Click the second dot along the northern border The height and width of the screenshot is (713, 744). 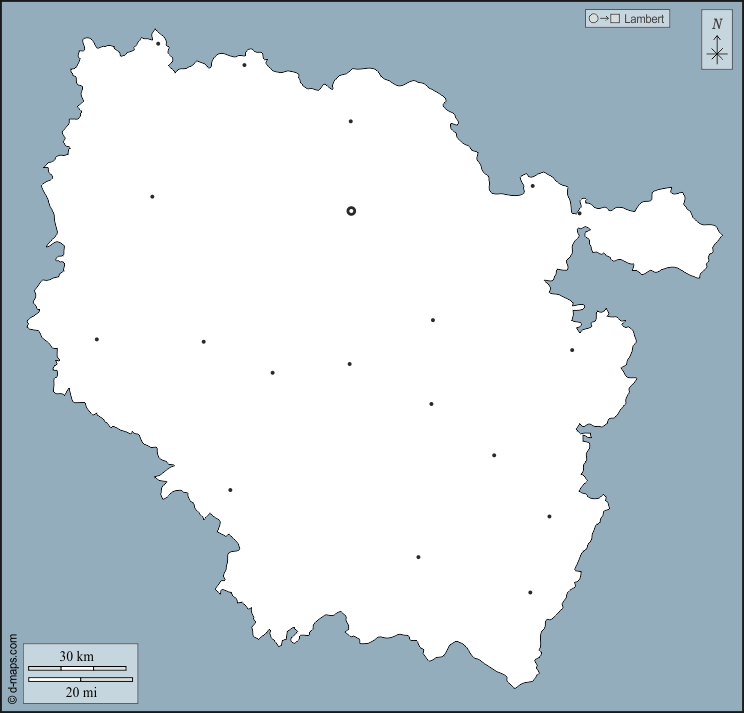tap(244, 65)
